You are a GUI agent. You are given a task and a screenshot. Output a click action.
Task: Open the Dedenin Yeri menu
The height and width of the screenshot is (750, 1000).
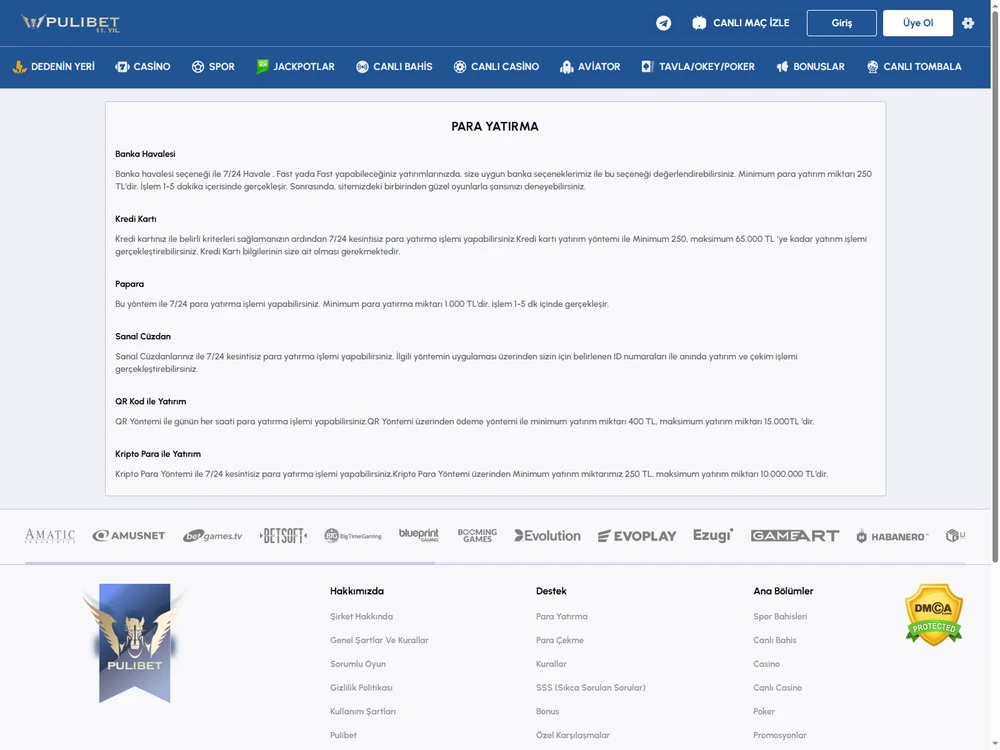[54, 67]
